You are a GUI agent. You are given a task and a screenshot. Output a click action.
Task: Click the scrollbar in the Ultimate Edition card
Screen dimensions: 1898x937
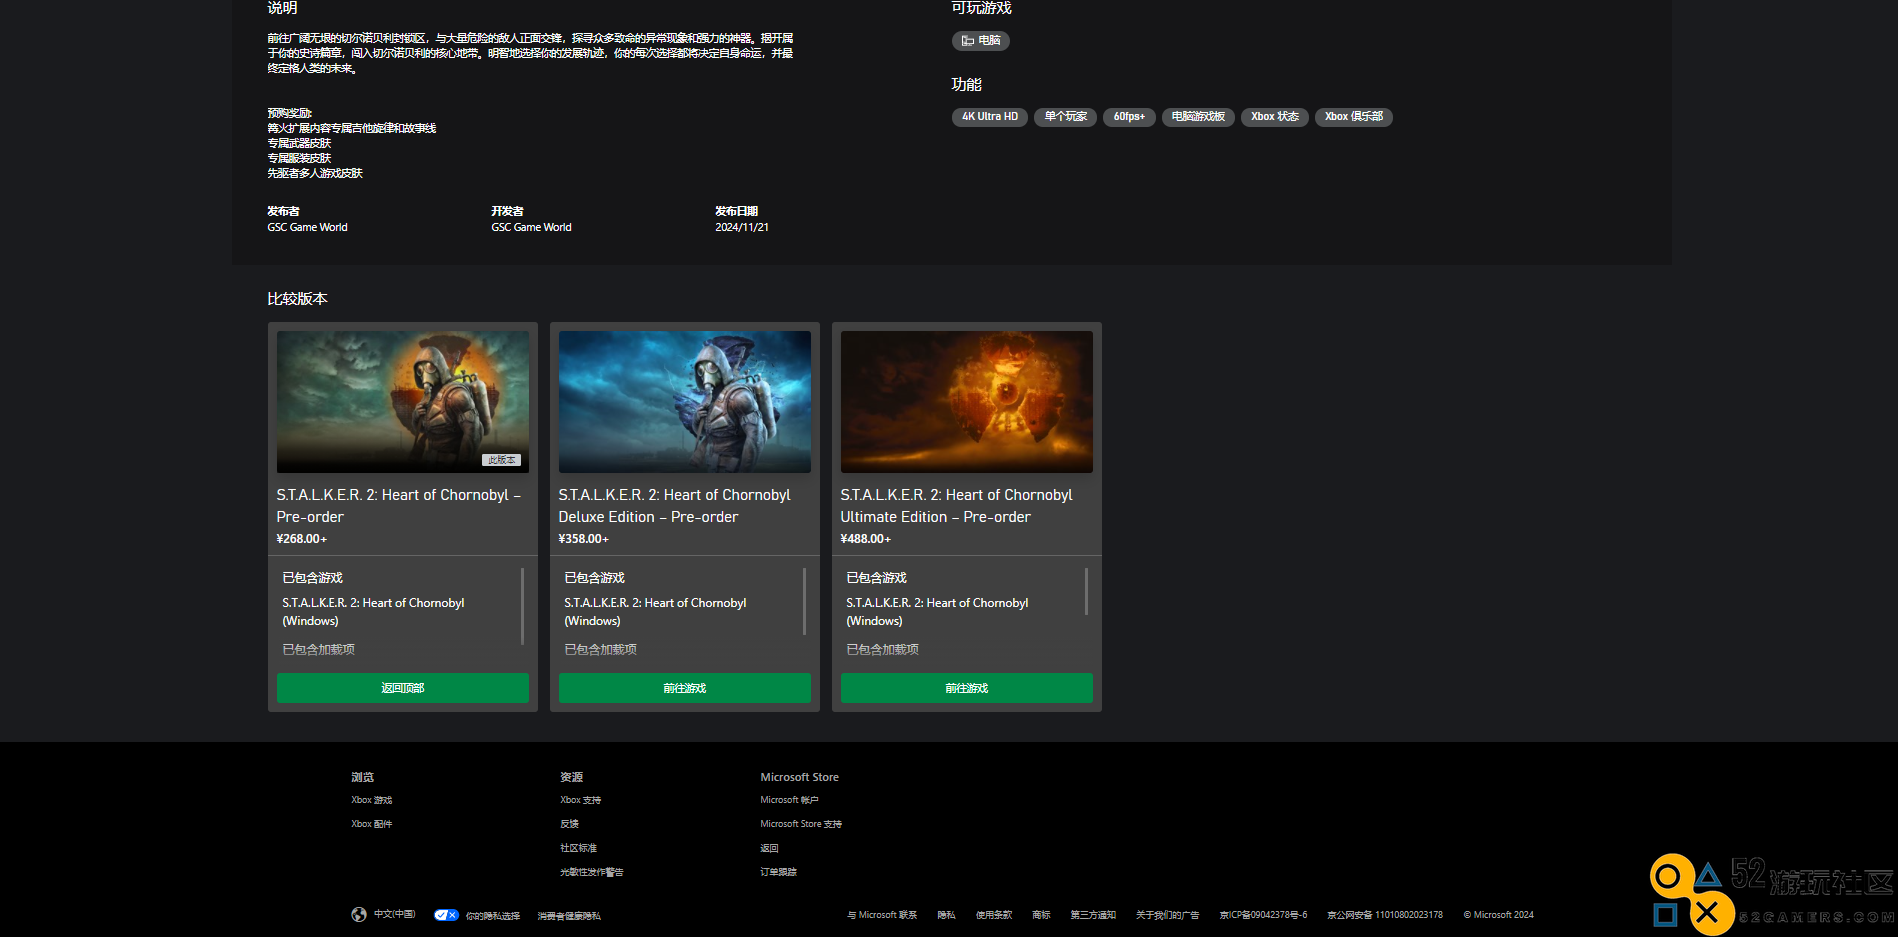(1086, 591)
